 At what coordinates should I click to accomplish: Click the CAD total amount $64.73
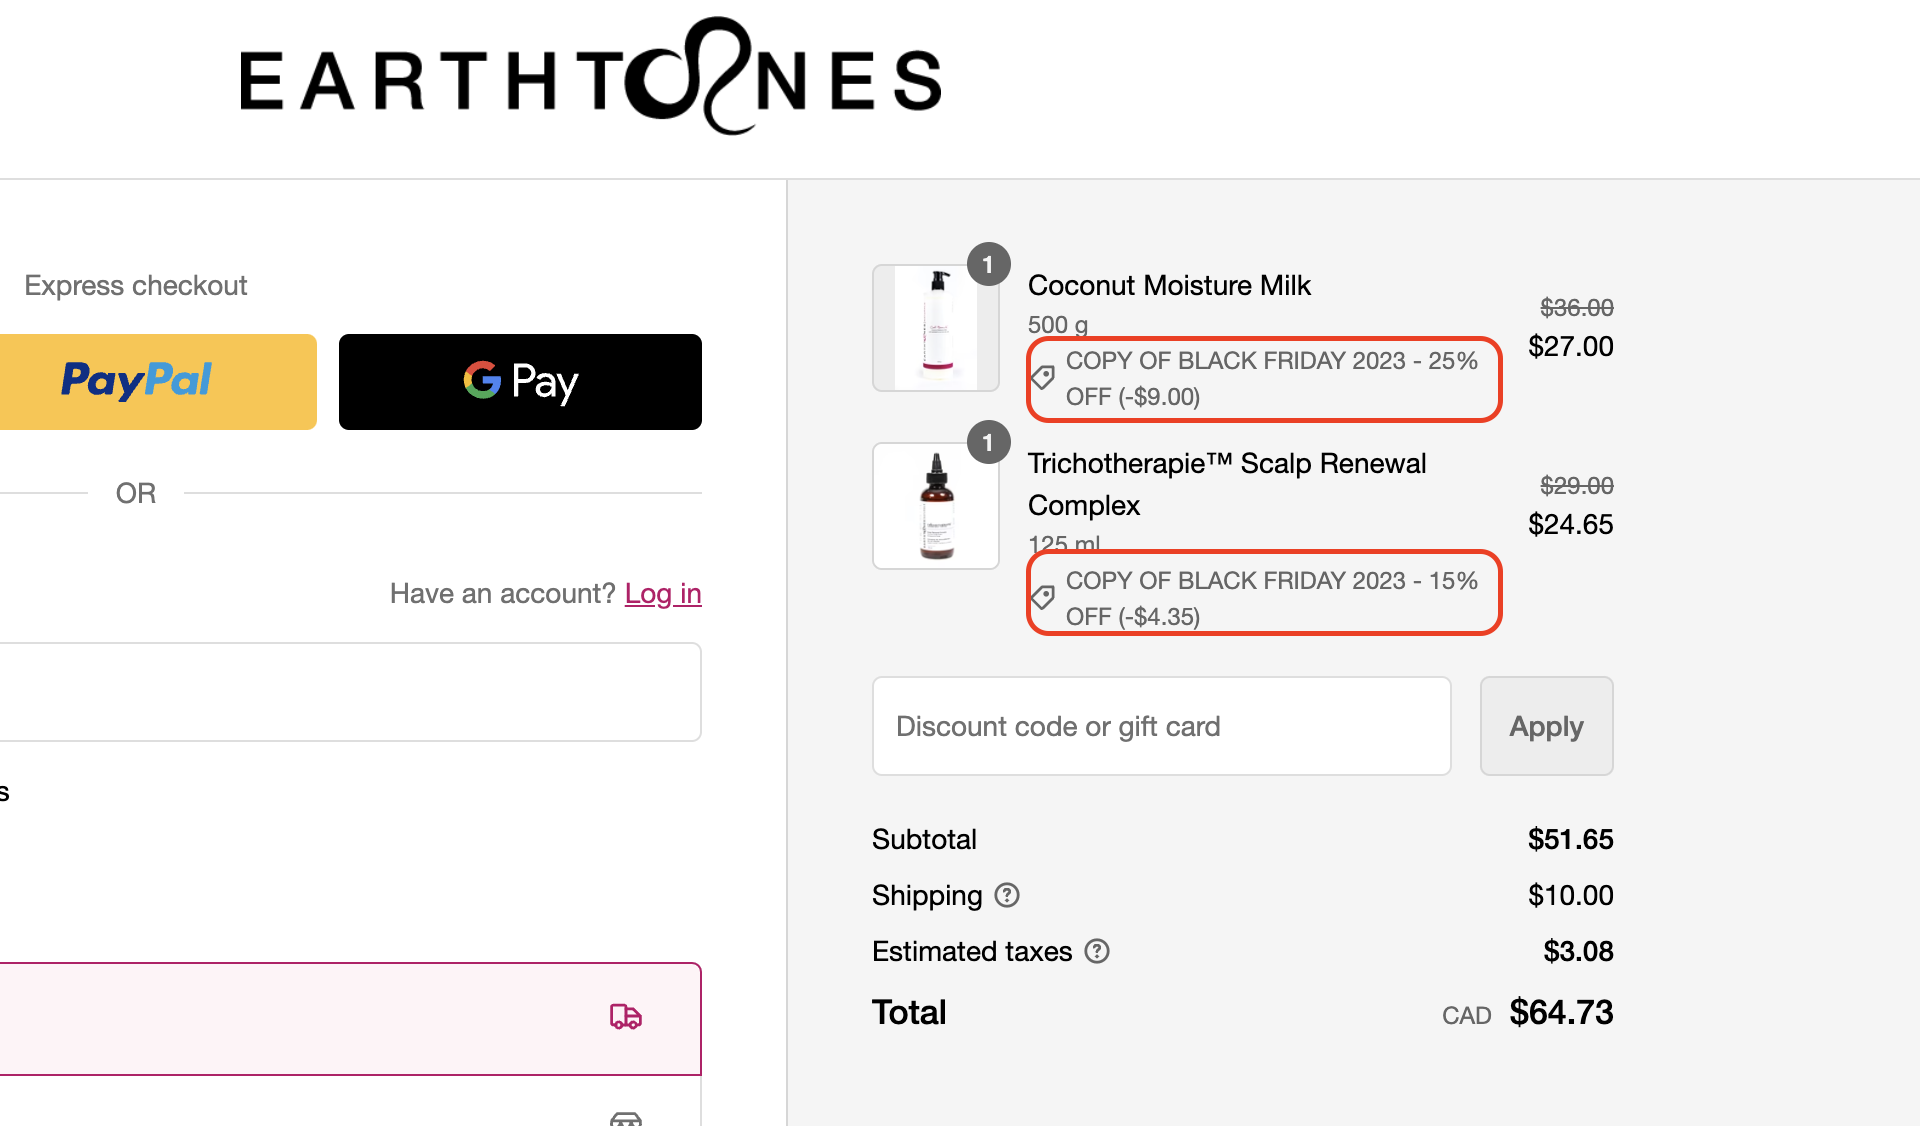pos(1561,1012)
